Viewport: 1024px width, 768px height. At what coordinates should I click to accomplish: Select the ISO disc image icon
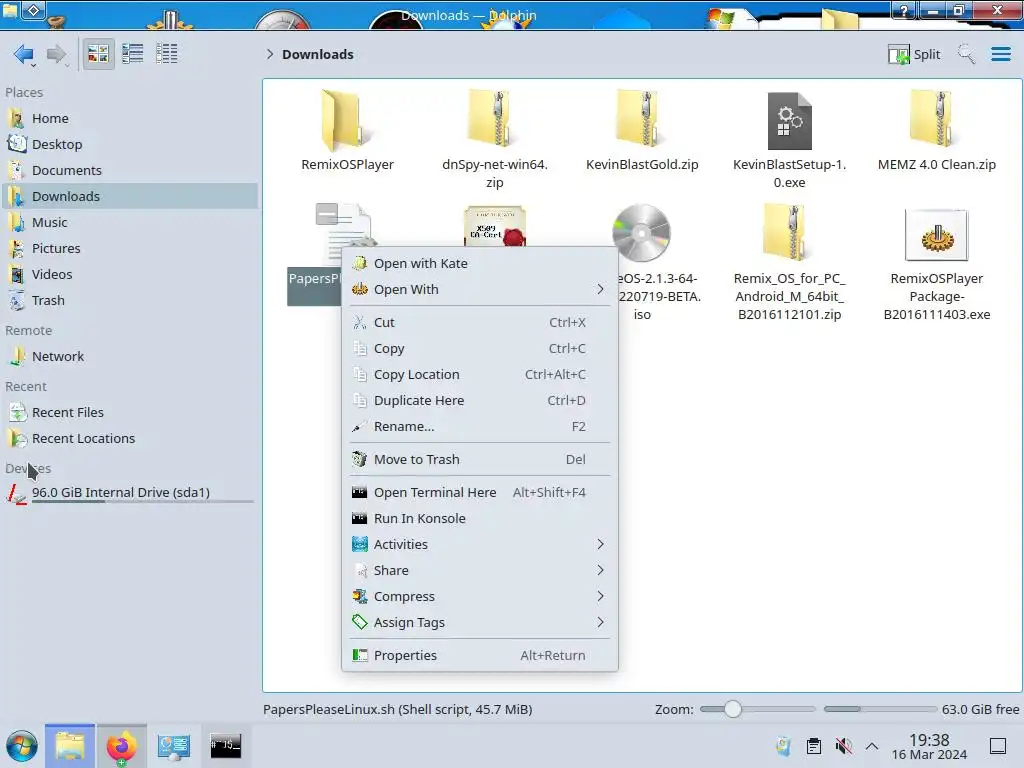[x=641, y=233]
